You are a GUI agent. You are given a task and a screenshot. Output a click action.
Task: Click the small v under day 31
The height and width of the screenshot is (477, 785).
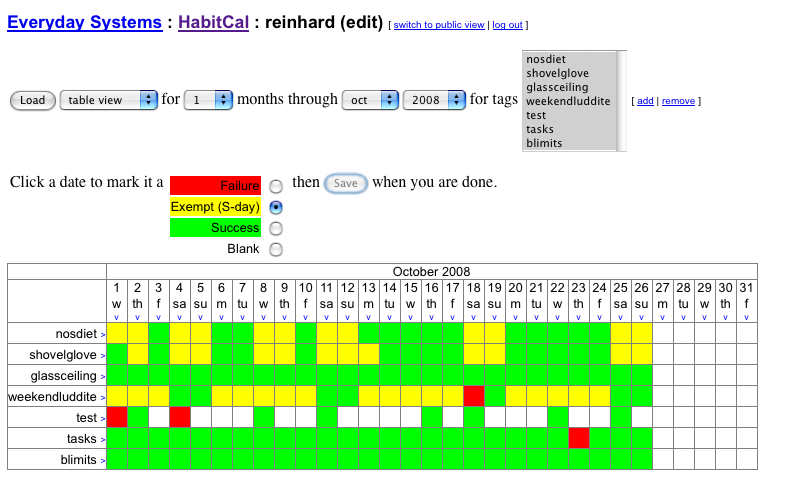click(x=746, y=317)
